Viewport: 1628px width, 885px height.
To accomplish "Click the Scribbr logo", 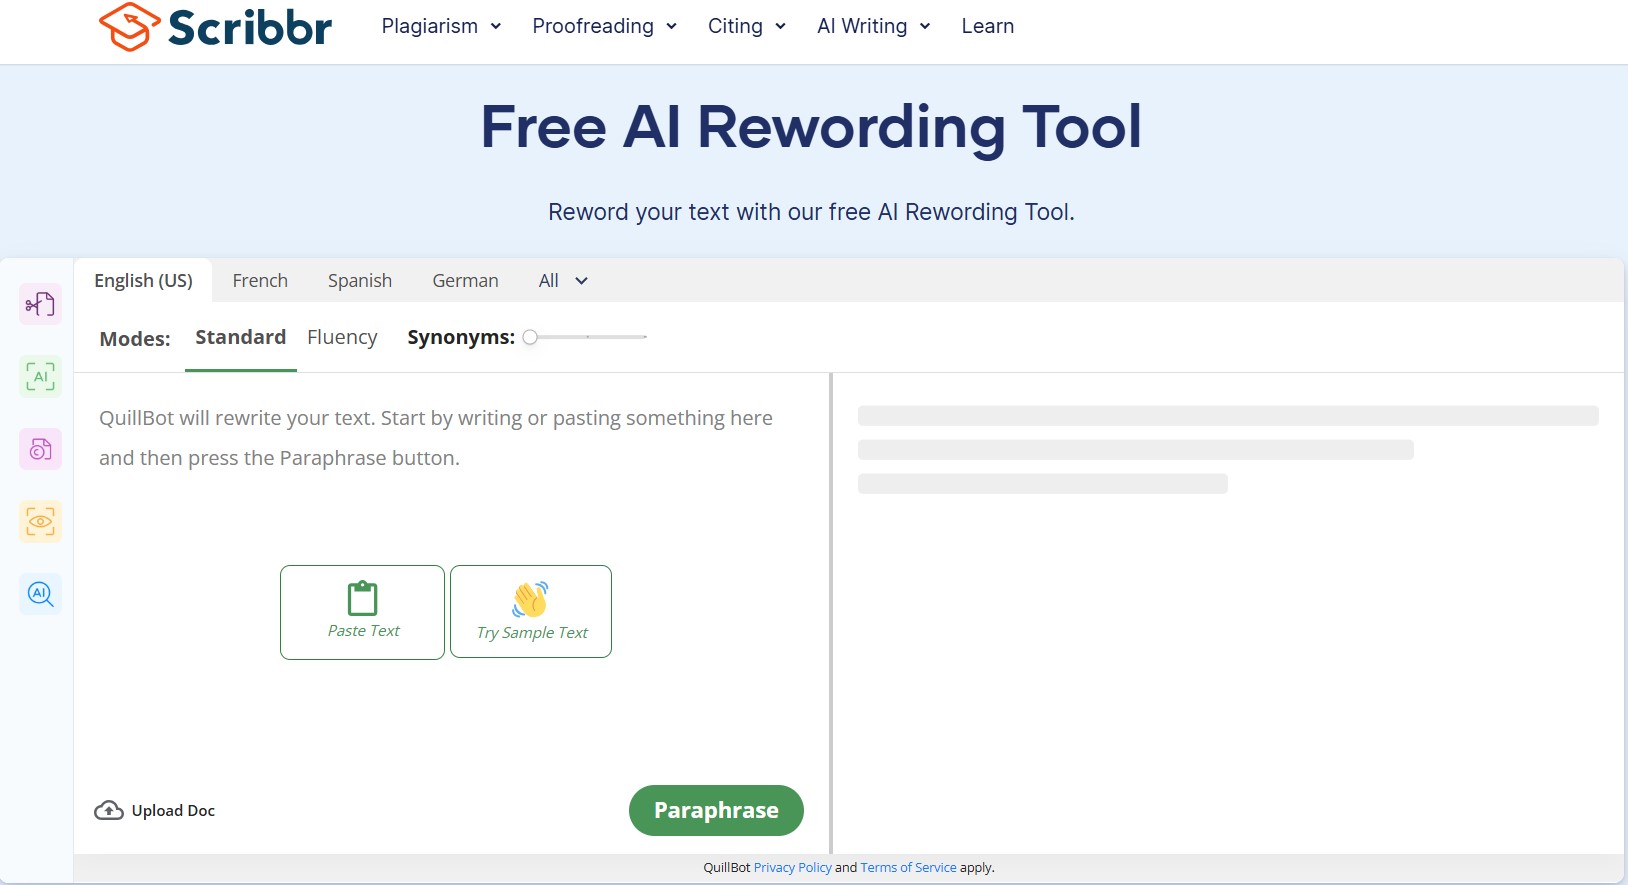I will tap(215, 27).
